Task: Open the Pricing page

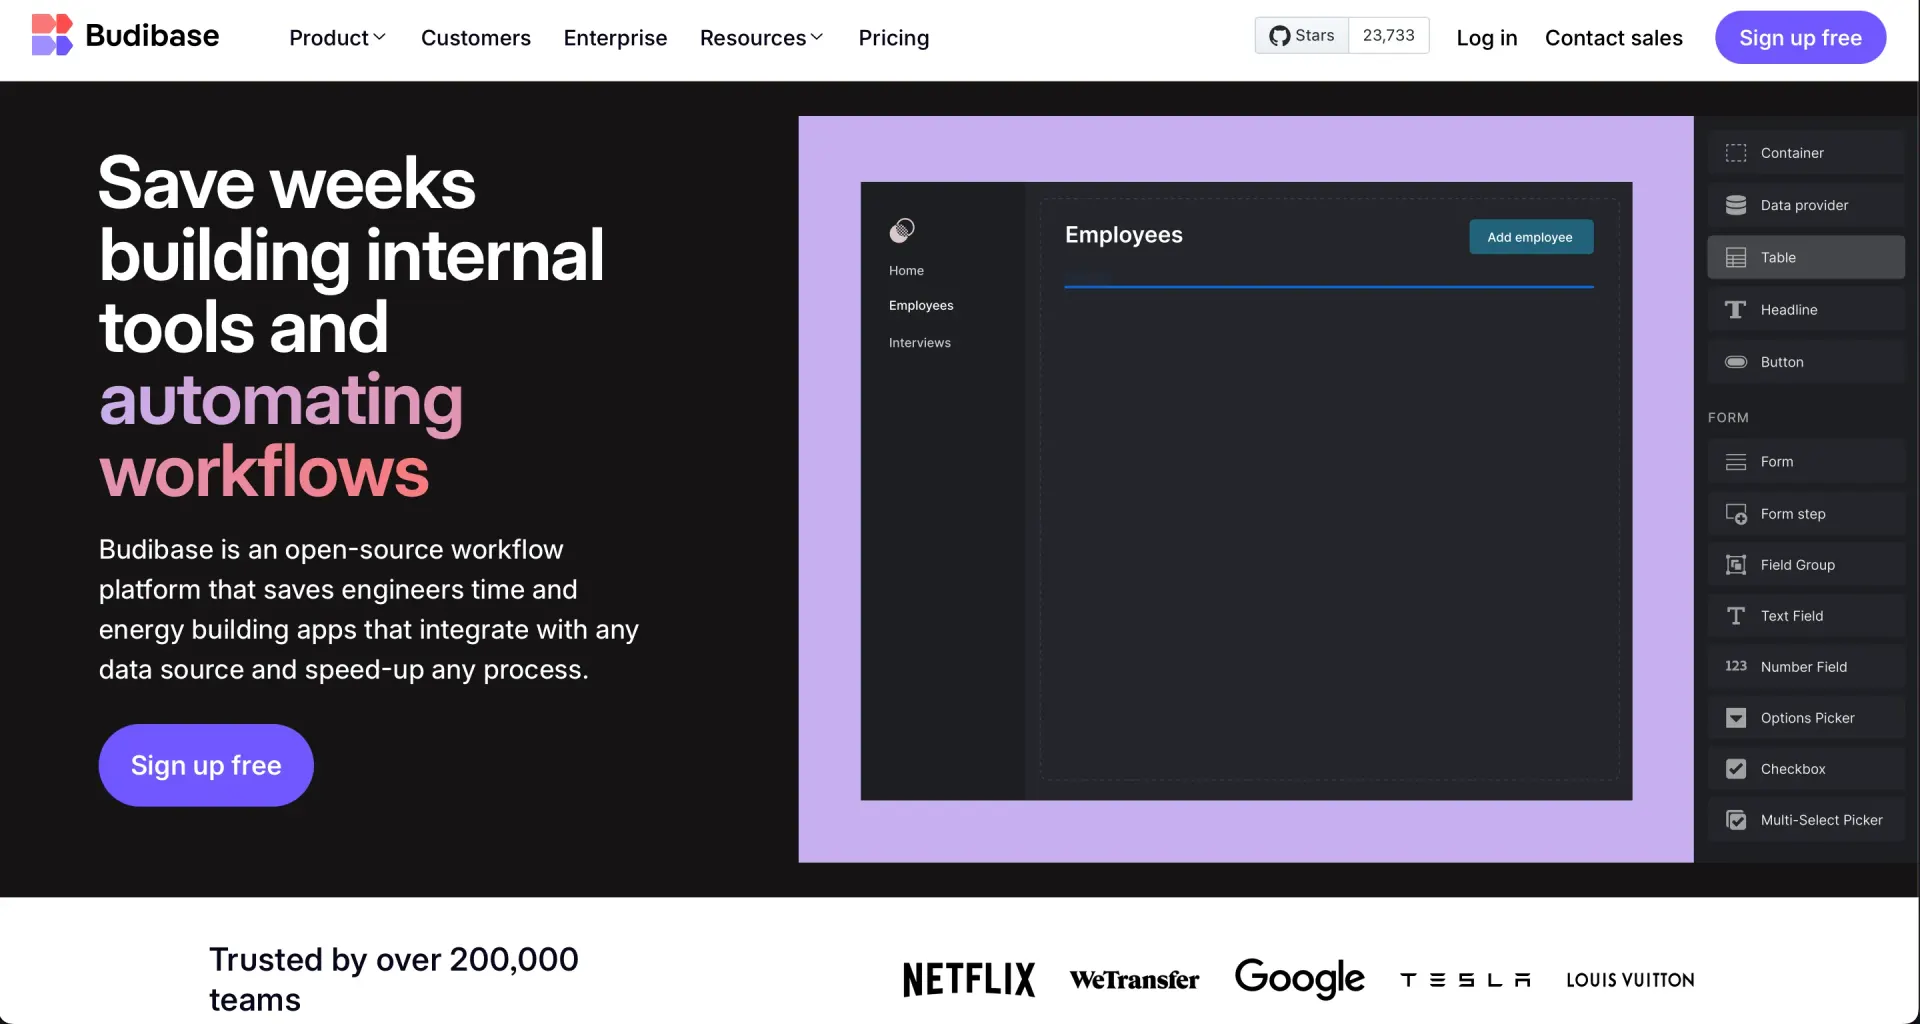Action: (894, 38)
